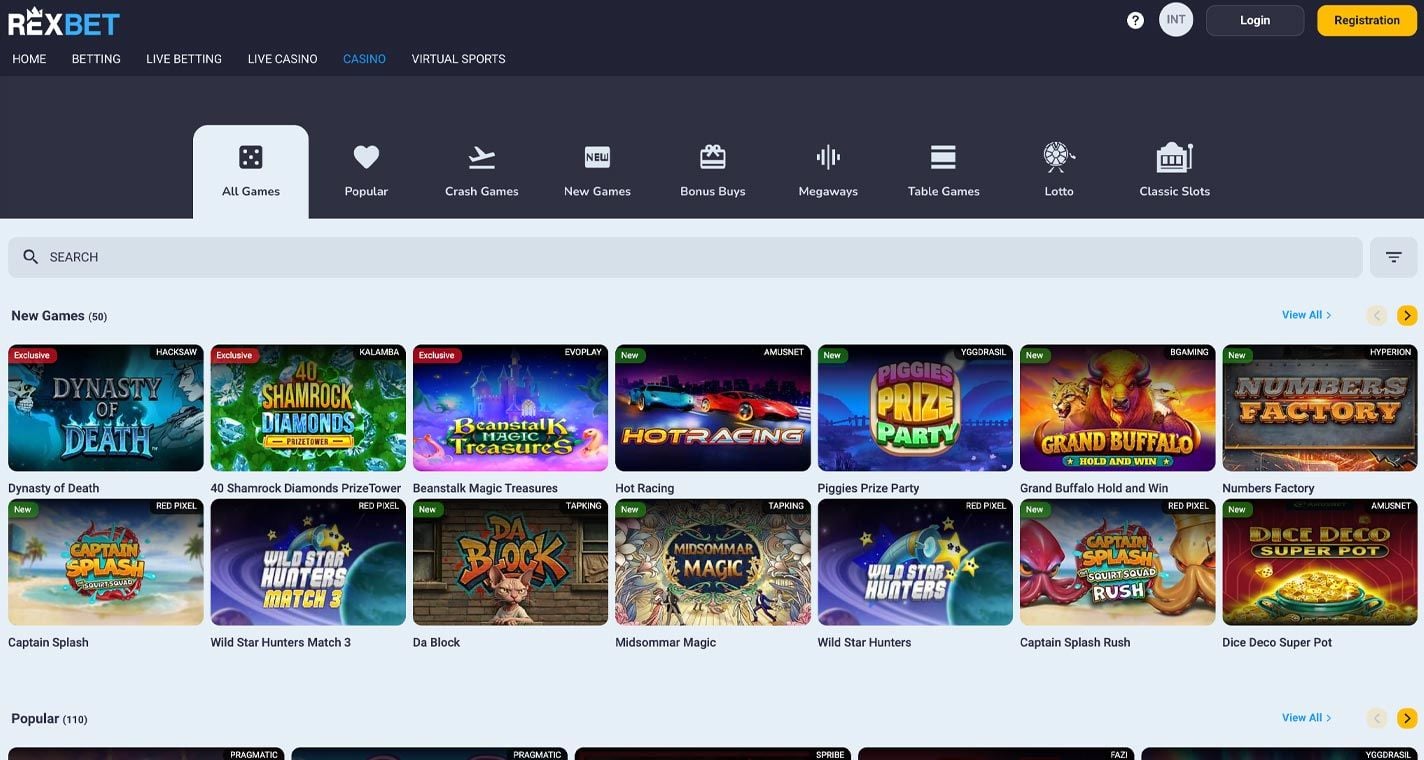Show next New Games with right arrow

[x=1407, y=316]
